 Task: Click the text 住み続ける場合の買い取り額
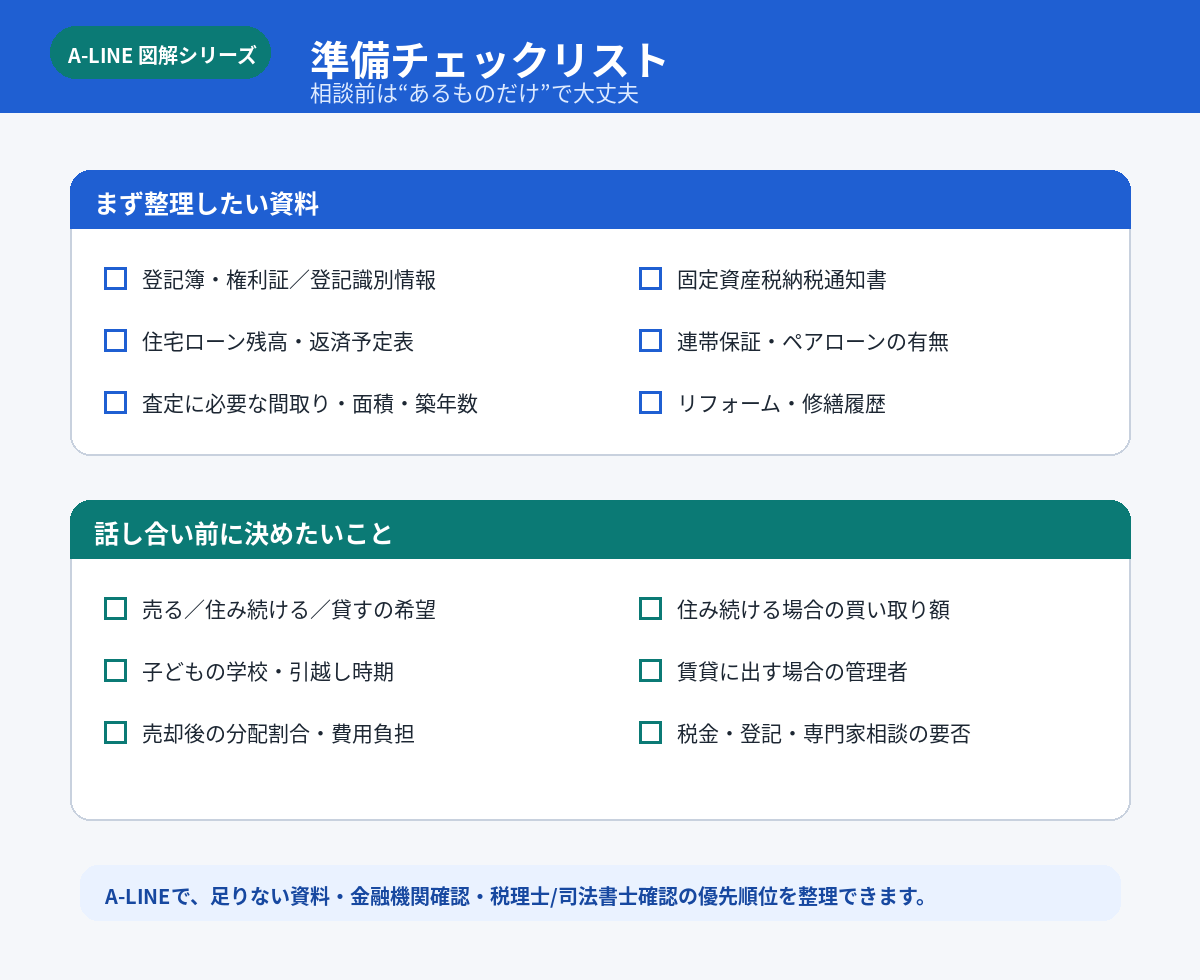click(813, 610)
